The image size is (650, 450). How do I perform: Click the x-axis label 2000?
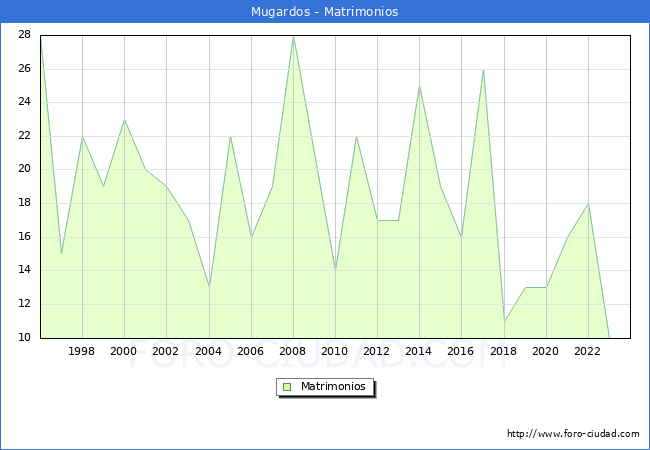[x=124, y=351]
